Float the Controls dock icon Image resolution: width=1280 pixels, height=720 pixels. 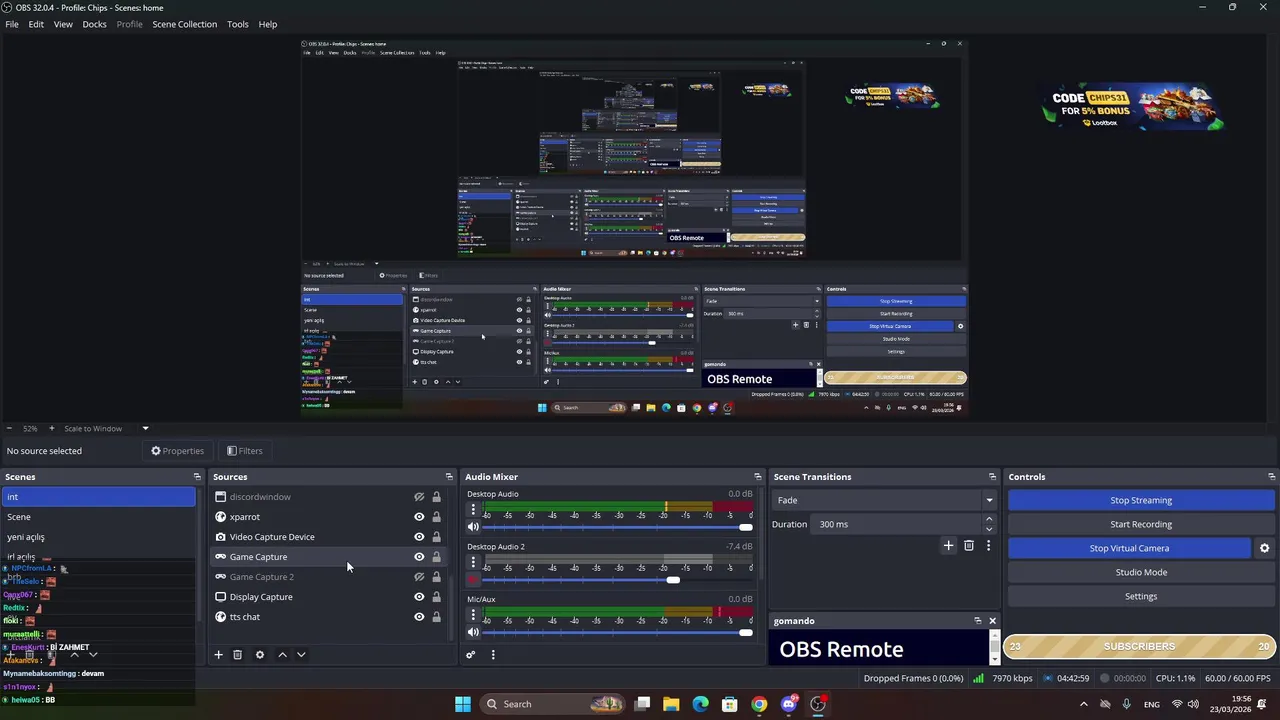coord(1271,477)
